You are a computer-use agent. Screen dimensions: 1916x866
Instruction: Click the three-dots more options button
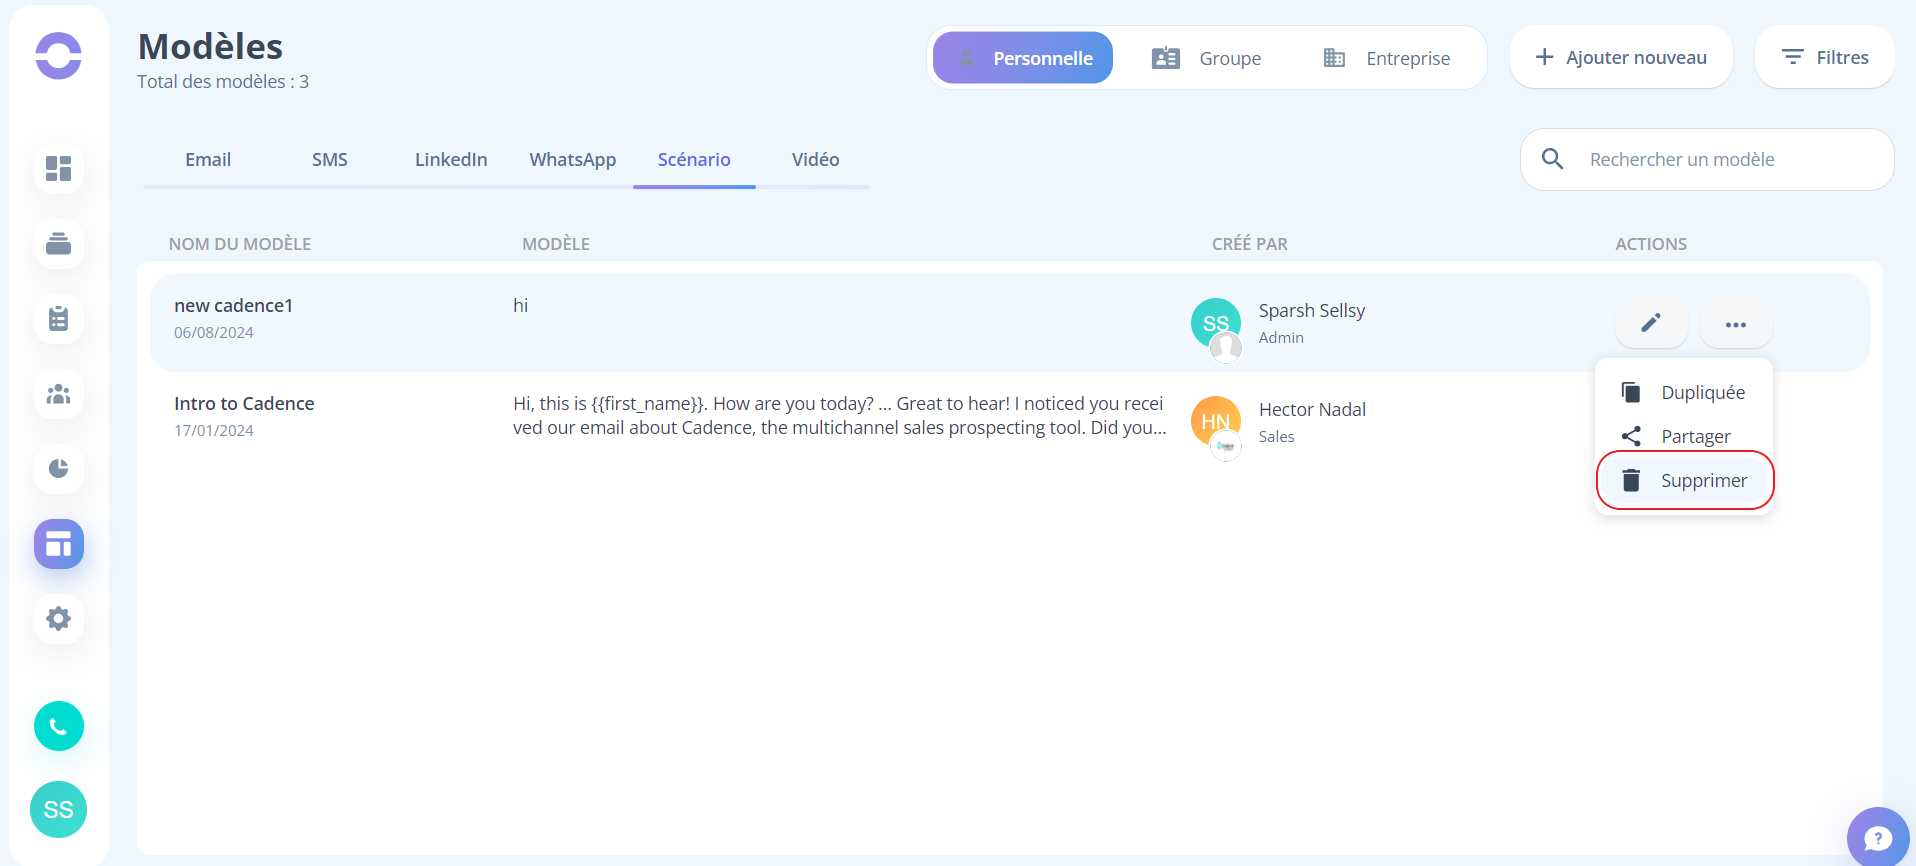(x=1736, y=324)
